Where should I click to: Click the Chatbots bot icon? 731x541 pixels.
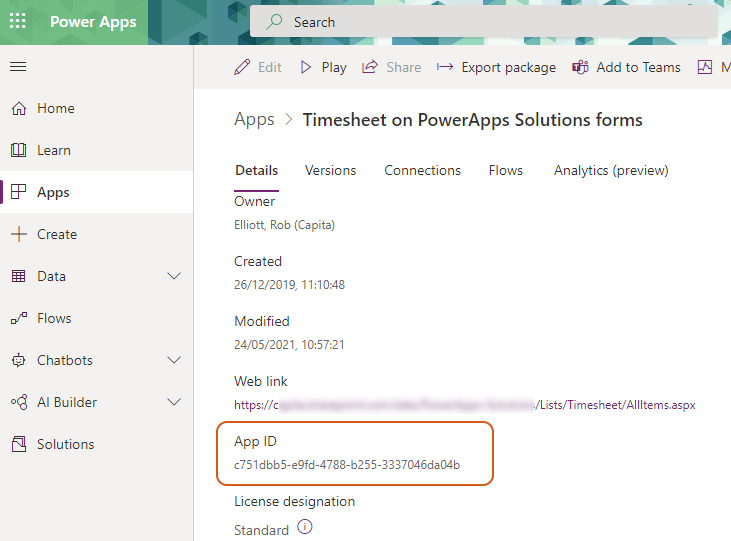tap(19, 360)
